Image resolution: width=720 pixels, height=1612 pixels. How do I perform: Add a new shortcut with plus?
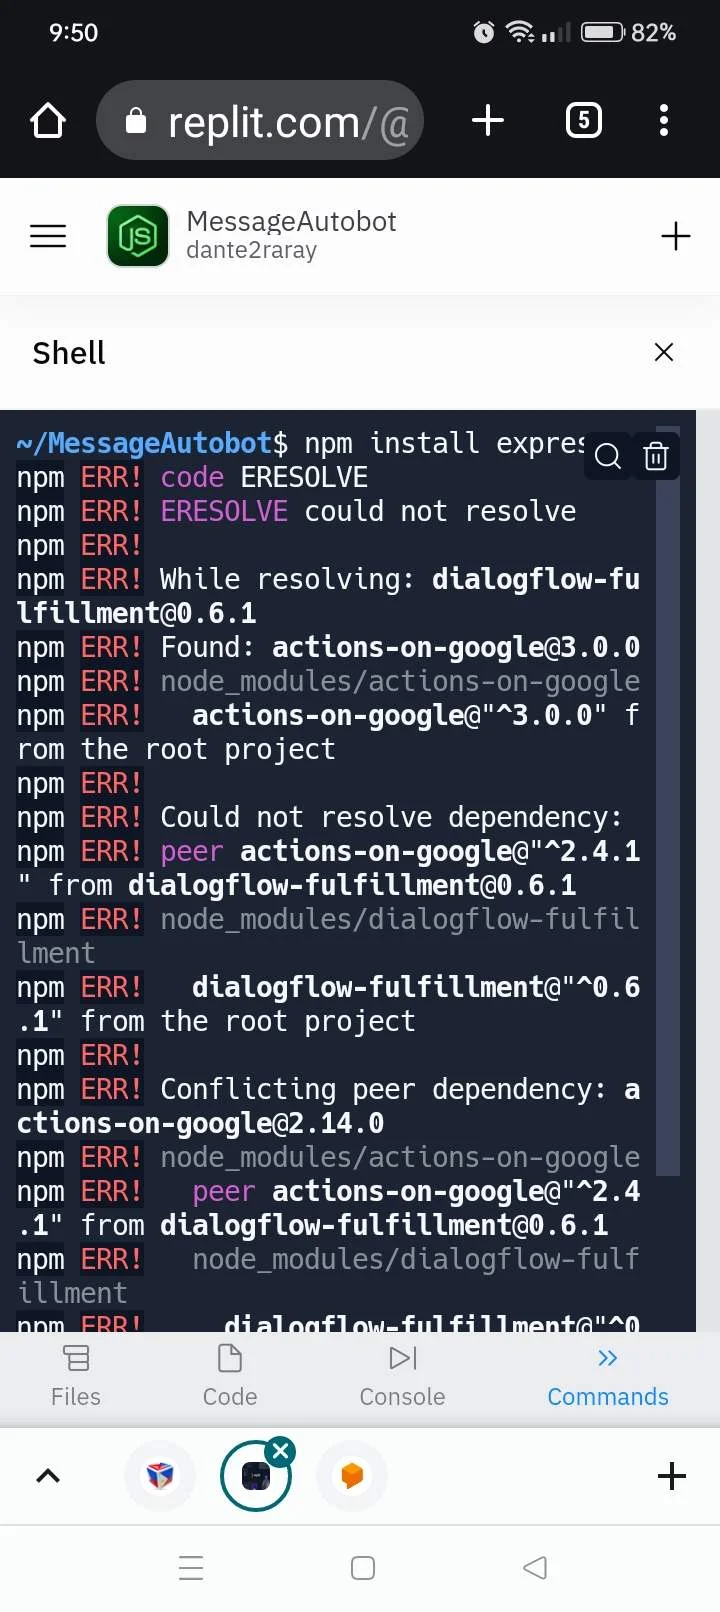point(672,1476)
